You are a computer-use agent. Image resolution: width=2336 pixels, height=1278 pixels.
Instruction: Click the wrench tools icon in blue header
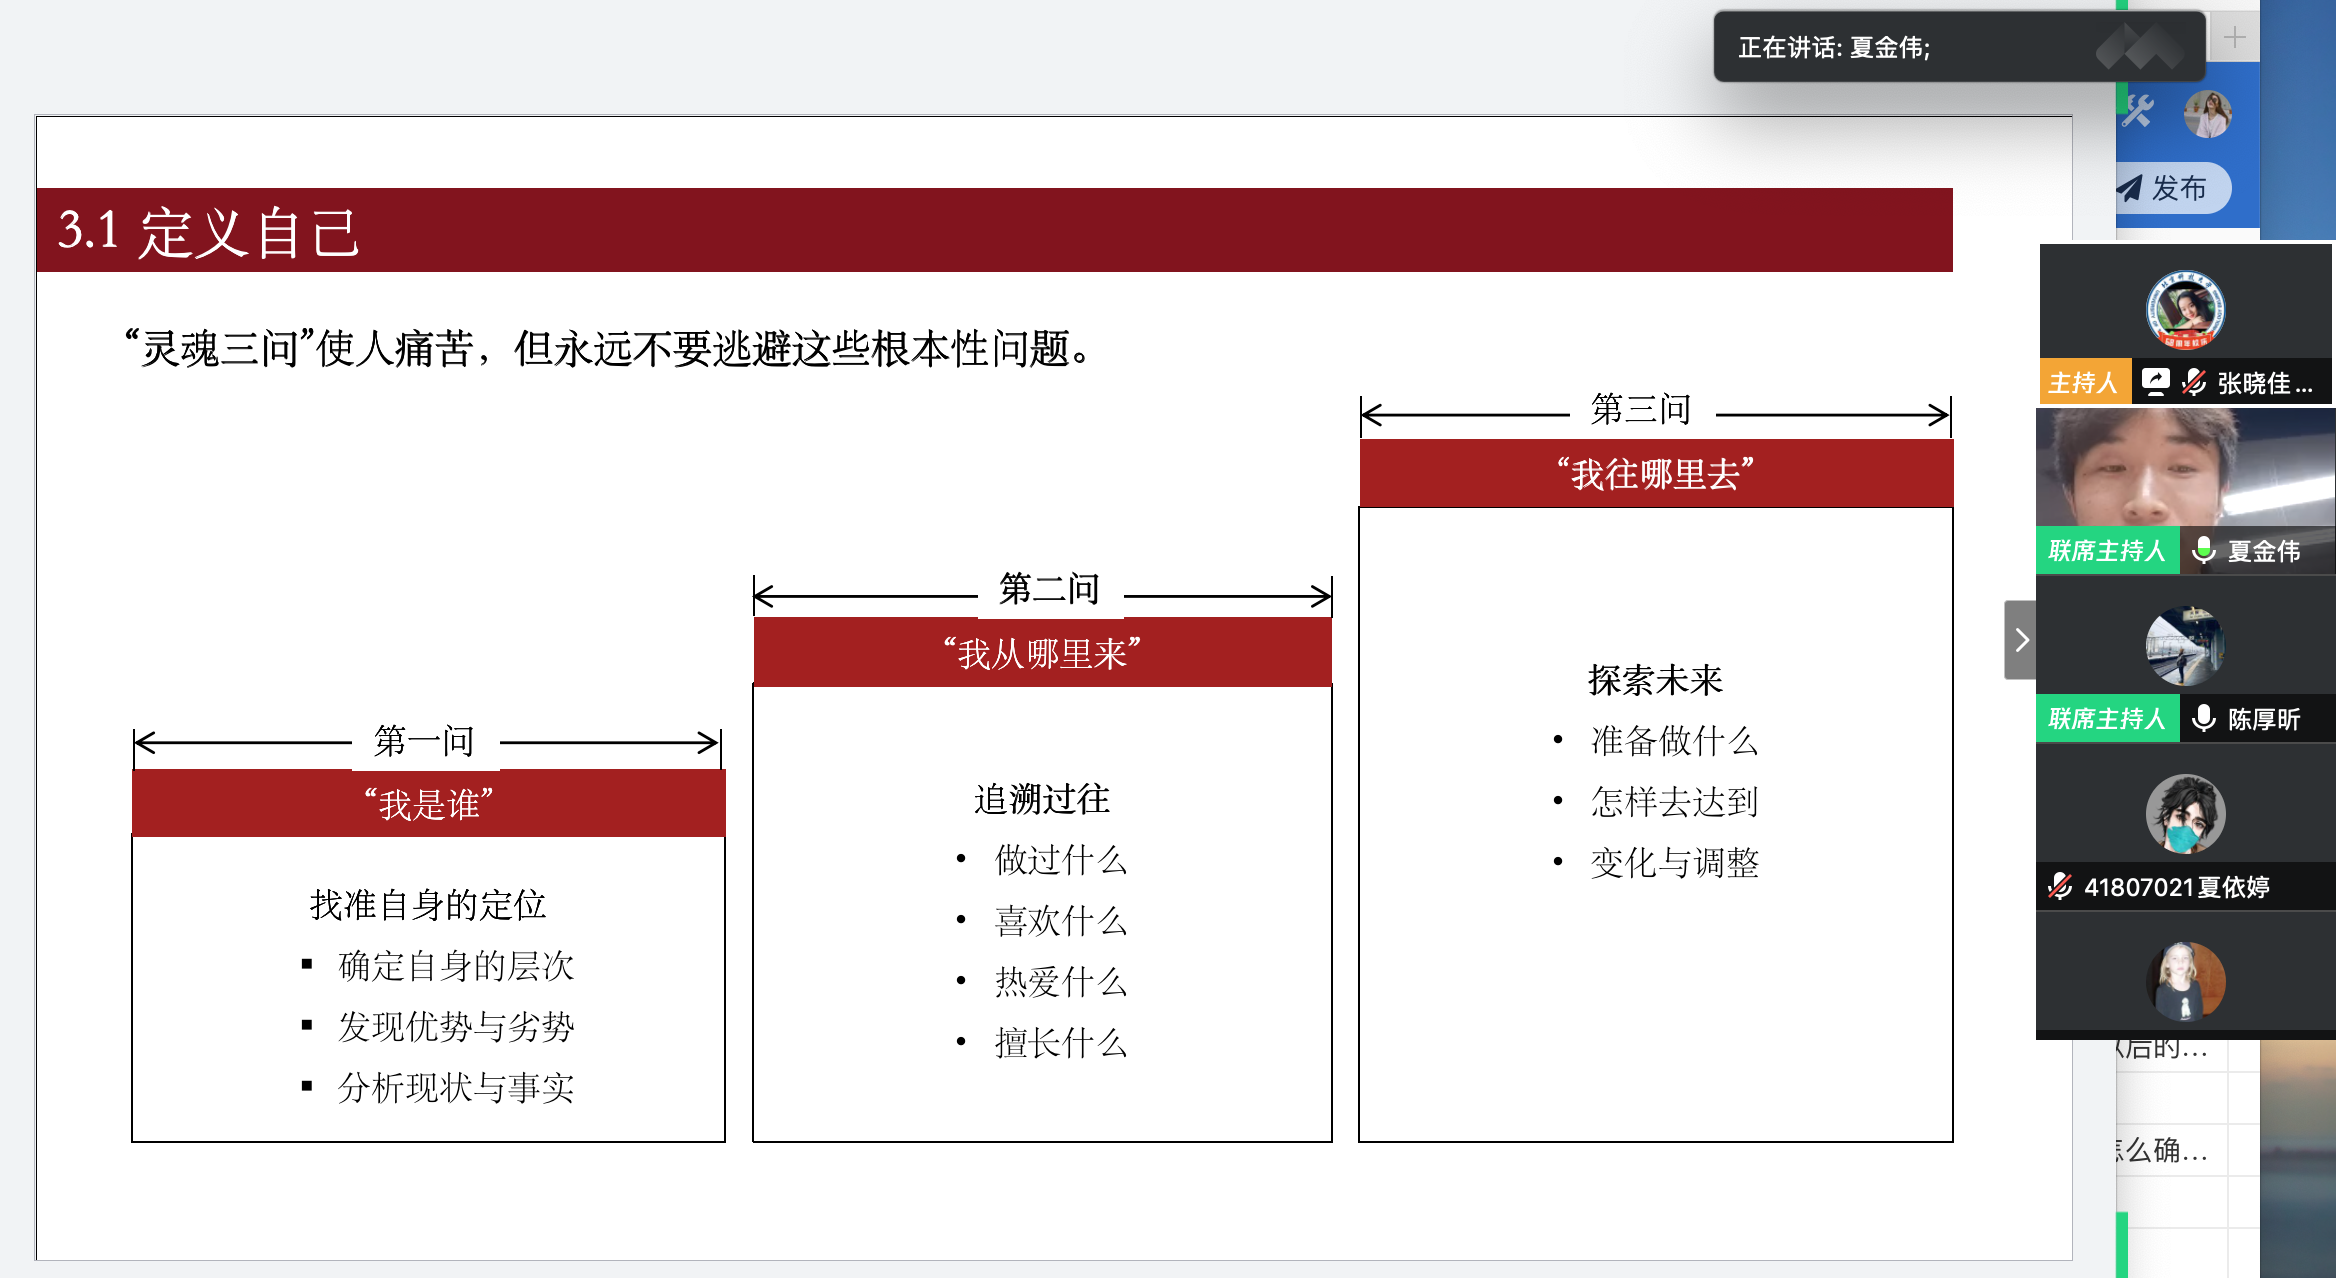pyautogui.click(x=2137, y=112)
